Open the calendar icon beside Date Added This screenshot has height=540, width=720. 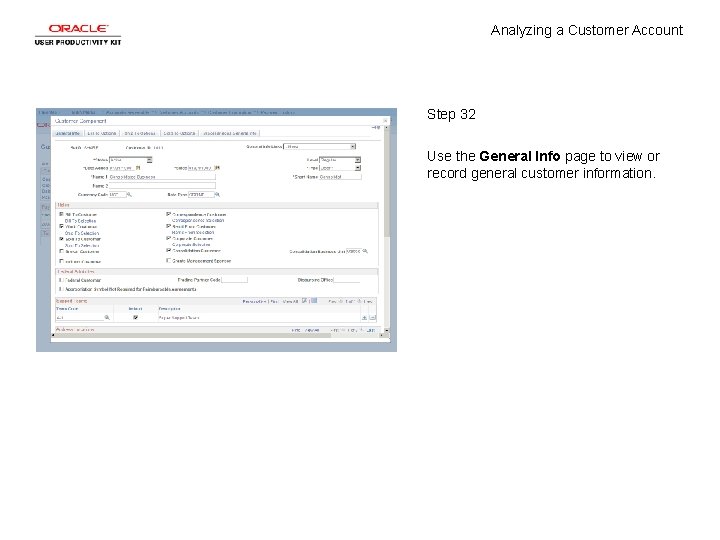coord(138,168)
